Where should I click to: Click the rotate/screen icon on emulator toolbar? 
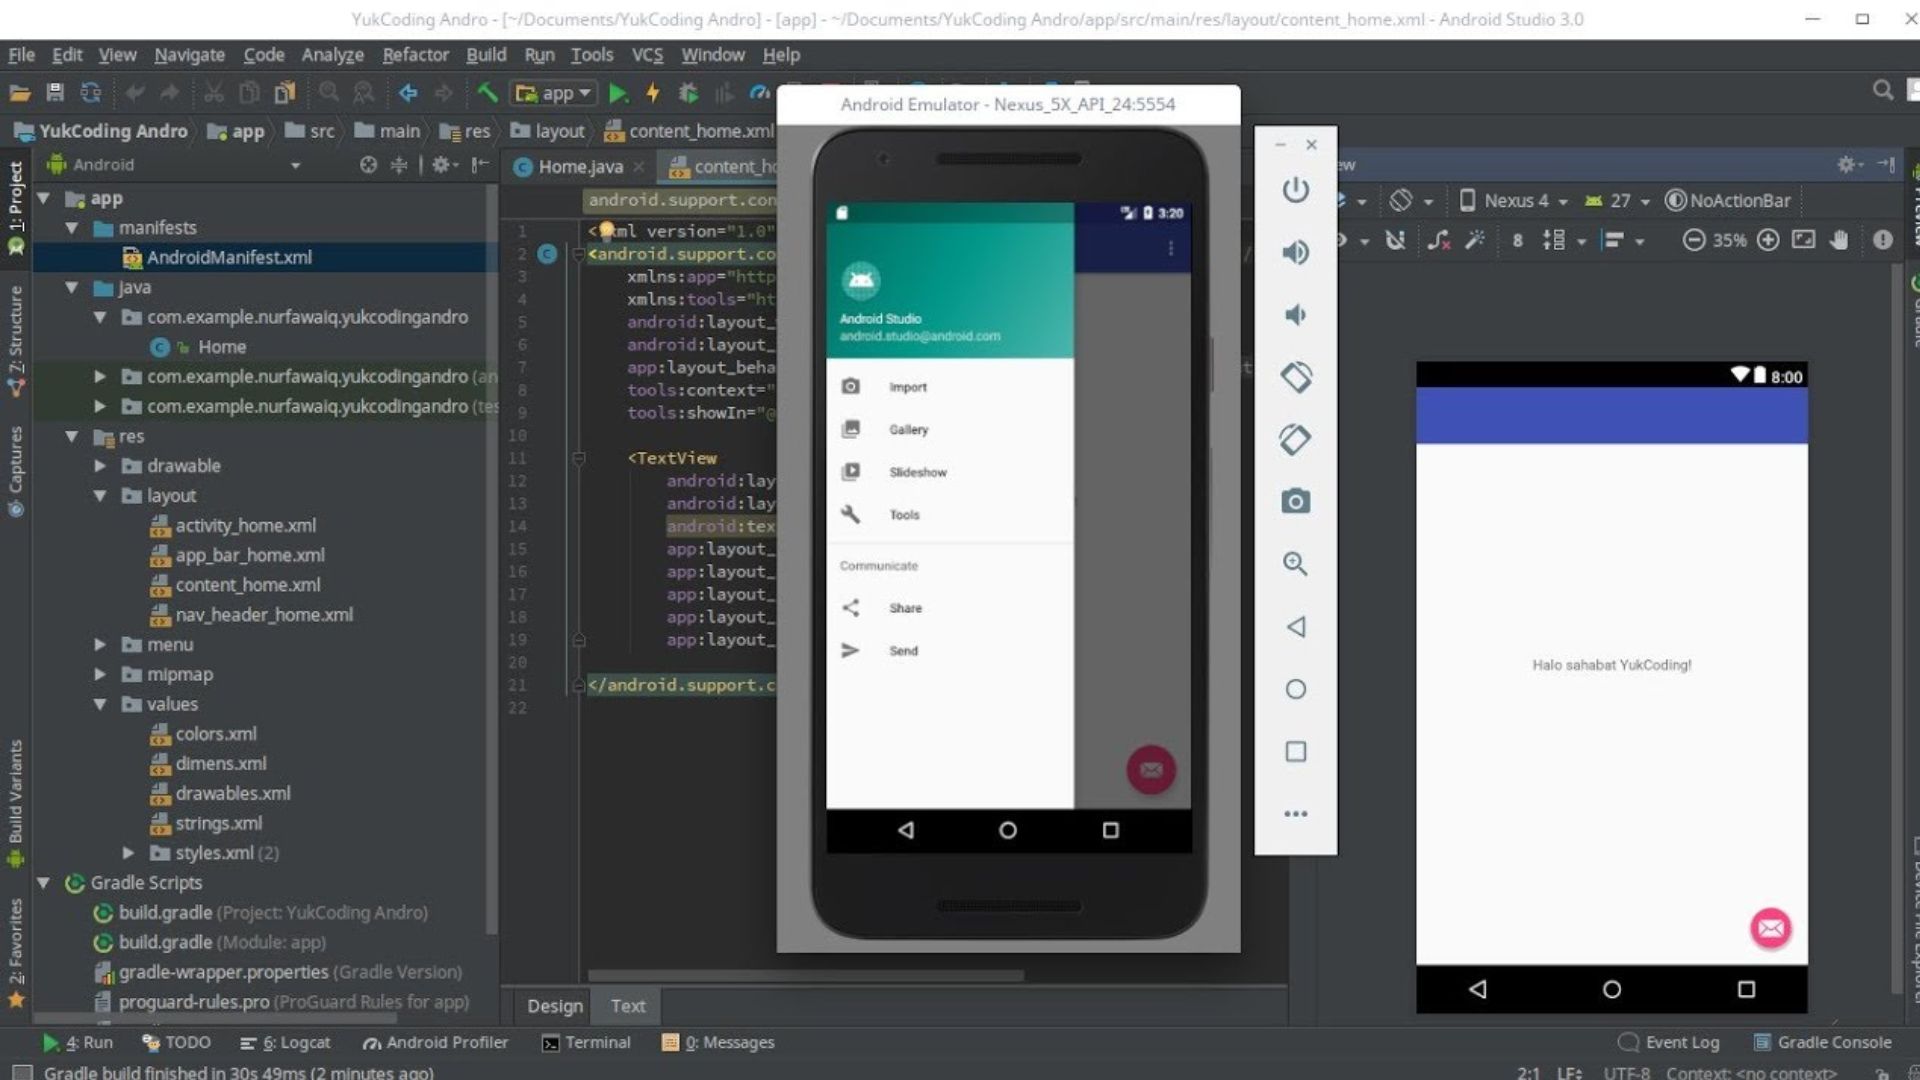[x=1295, y=376]
